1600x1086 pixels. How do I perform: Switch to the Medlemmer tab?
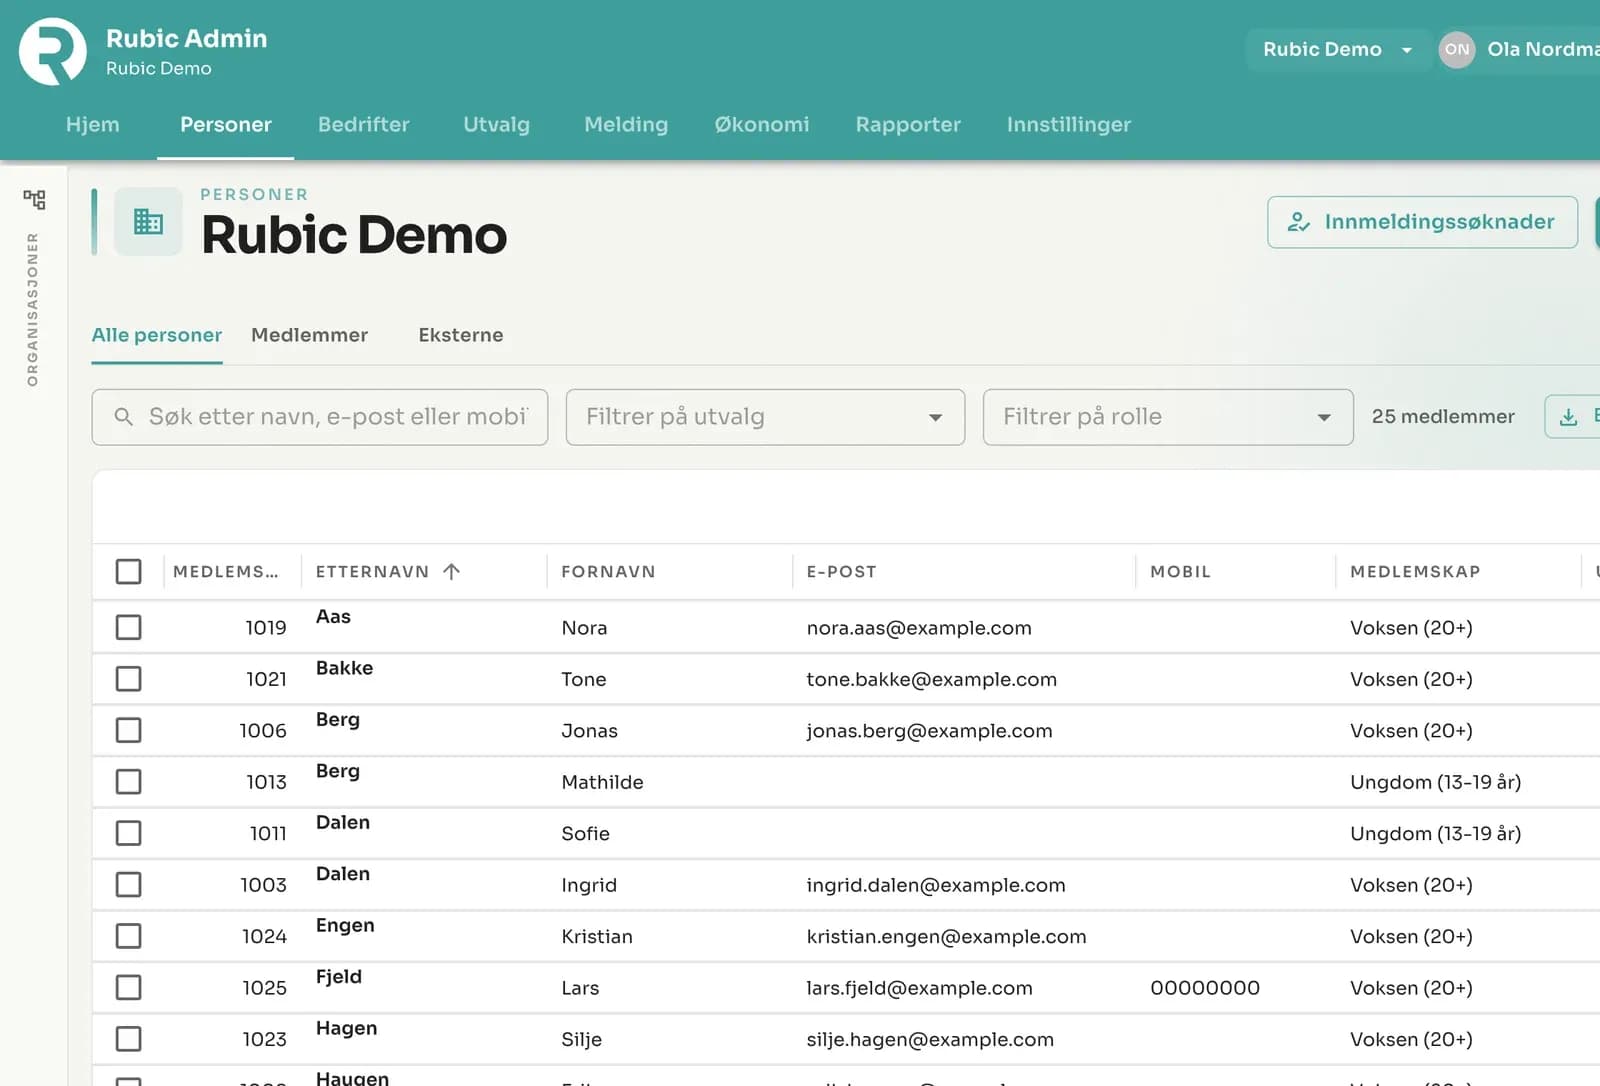(x=309, y=335)
